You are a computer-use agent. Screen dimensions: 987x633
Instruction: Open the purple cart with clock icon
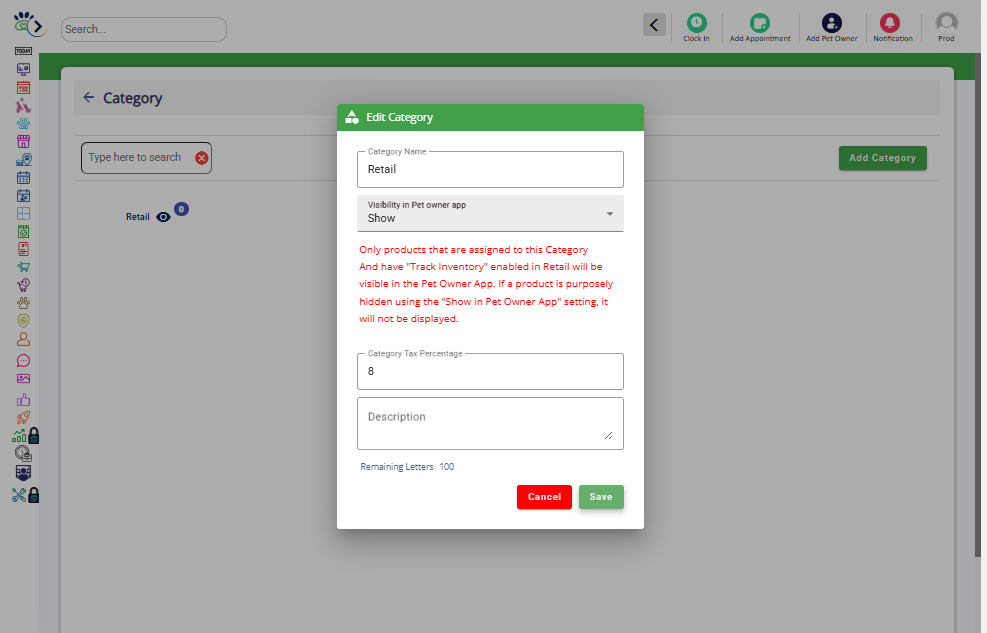[23, 285]
